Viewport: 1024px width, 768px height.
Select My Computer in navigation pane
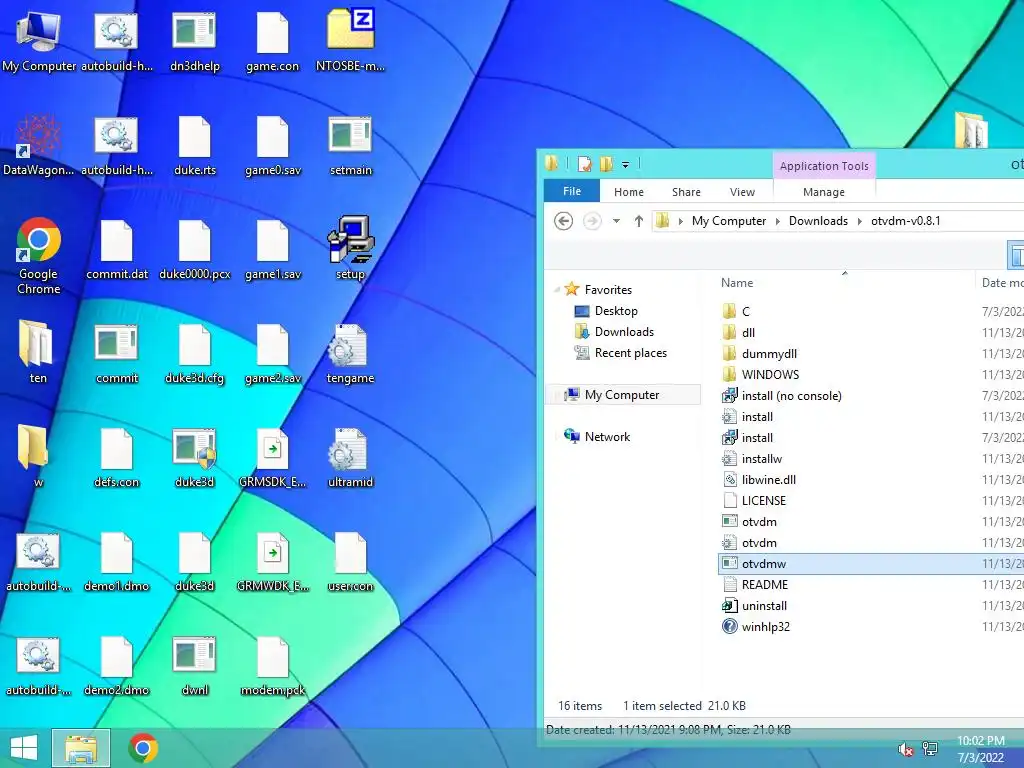pos(623,394)
